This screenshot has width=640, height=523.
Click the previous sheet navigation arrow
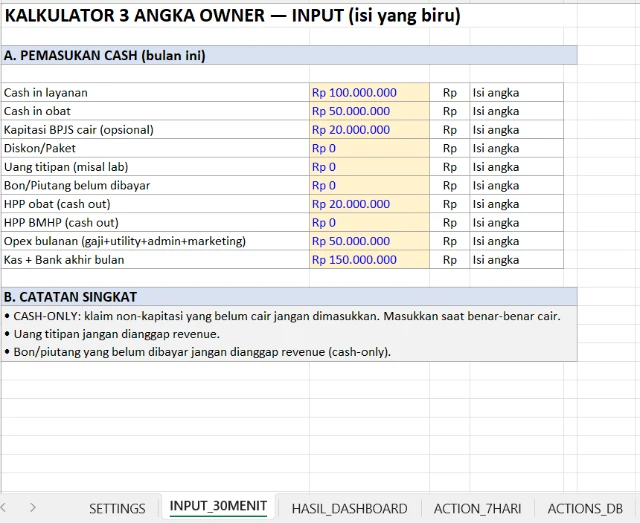click(x=8, y=507)
